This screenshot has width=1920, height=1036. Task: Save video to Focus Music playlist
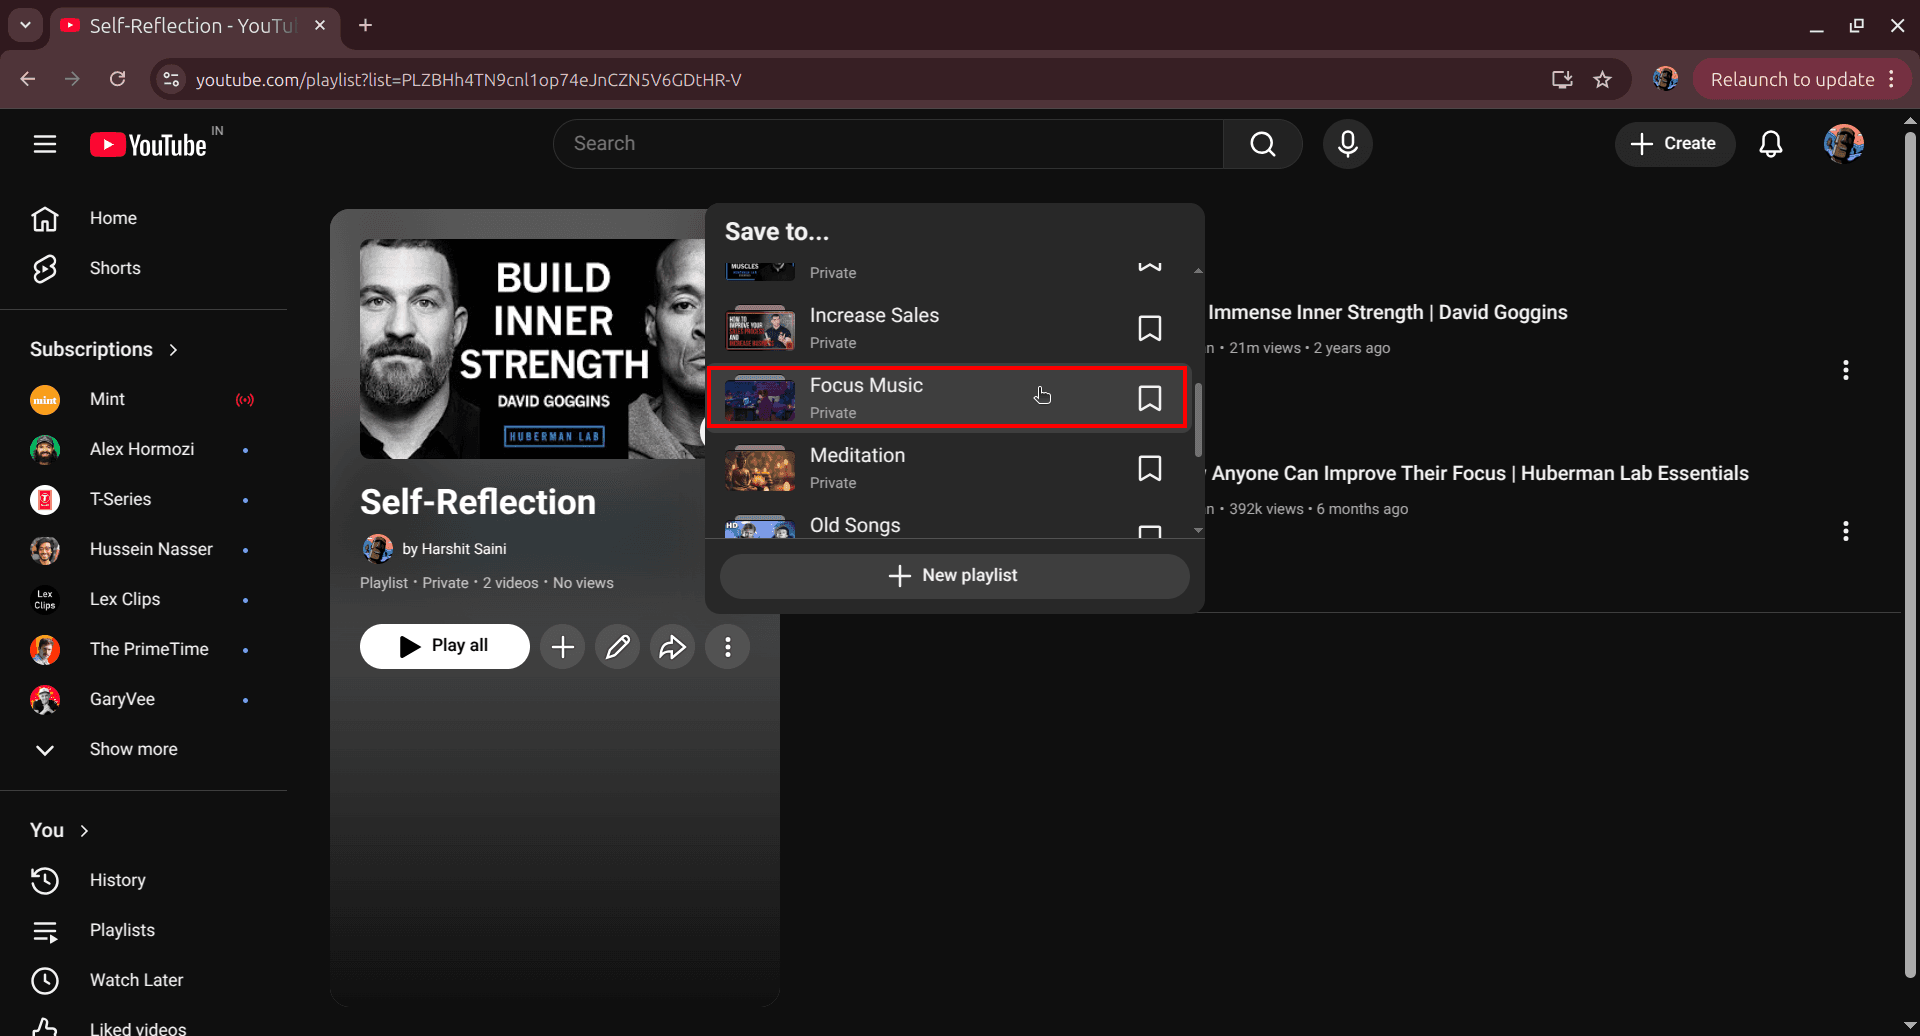pos(1149,397)
